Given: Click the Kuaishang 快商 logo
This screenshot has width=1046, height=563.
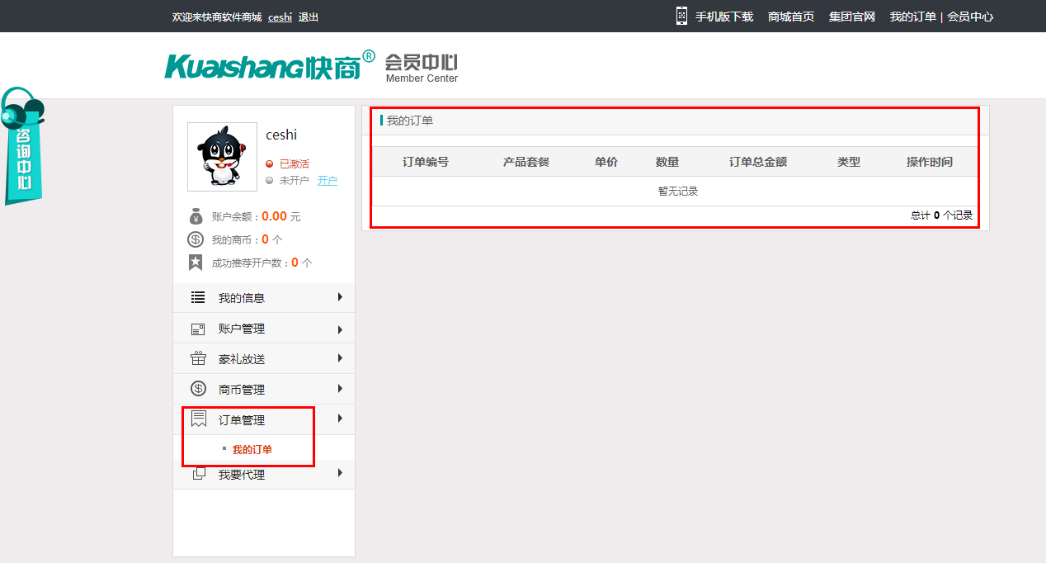Looking at the screenshot, I should coord(270,65).
